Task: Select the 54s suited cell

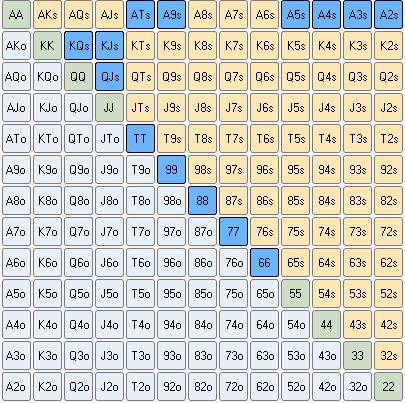Action: (x=326, y=293)
